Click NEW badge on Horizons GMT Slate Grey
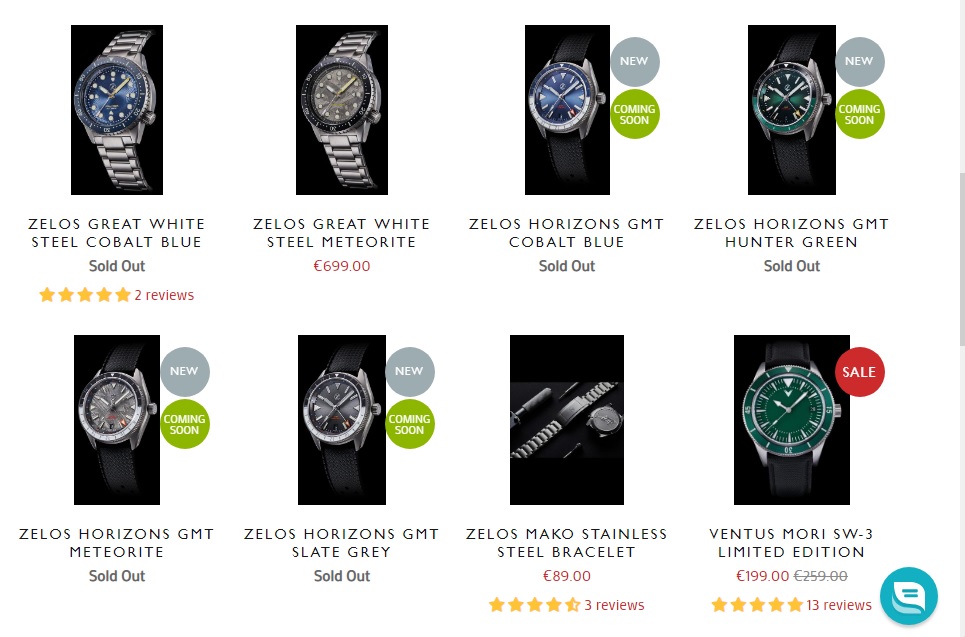 click(x=409, y=372)
